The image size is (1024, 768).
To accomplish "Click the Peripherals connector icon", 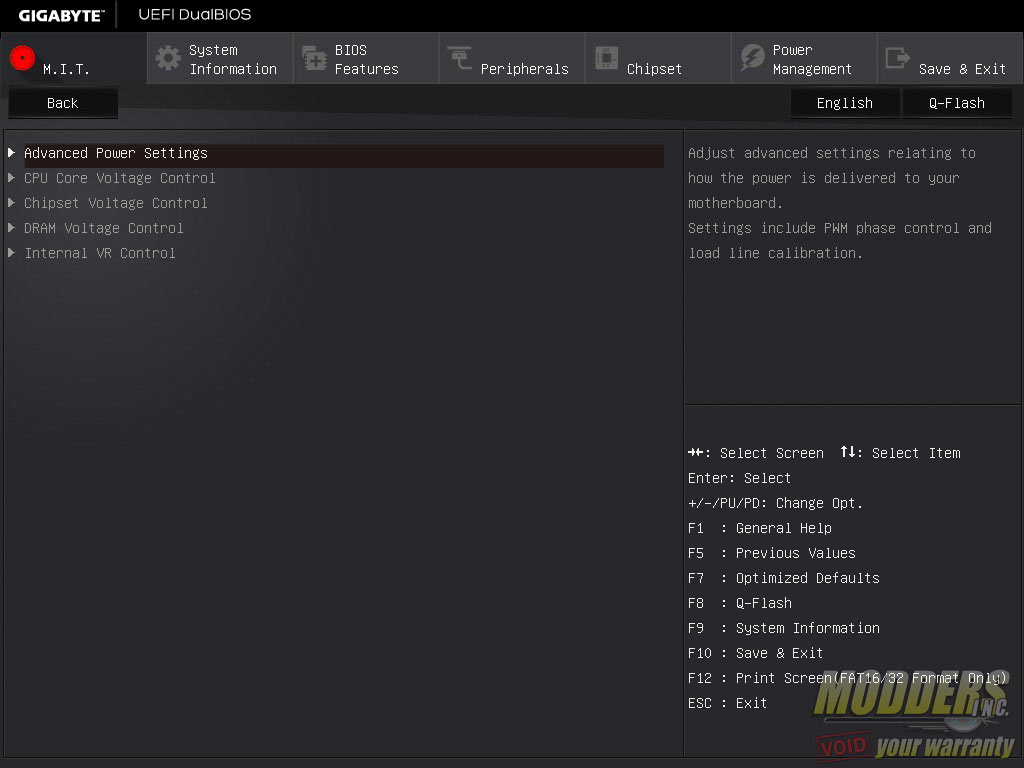I will click(460, 58).
